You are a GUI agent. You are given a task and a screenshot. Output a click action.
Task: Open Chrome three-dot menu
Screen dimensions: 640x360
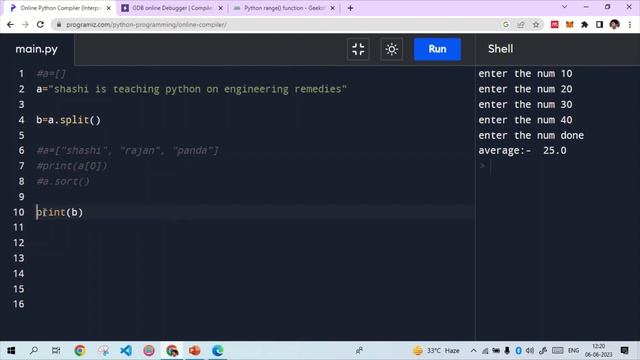click(x=630, y=24)
